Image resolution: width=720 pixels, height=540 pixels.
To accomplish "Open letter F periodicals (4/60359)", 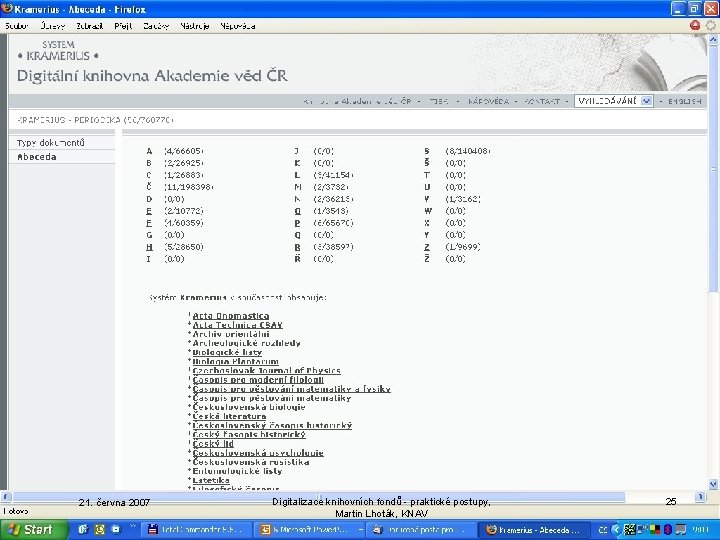I will [149, 223].
